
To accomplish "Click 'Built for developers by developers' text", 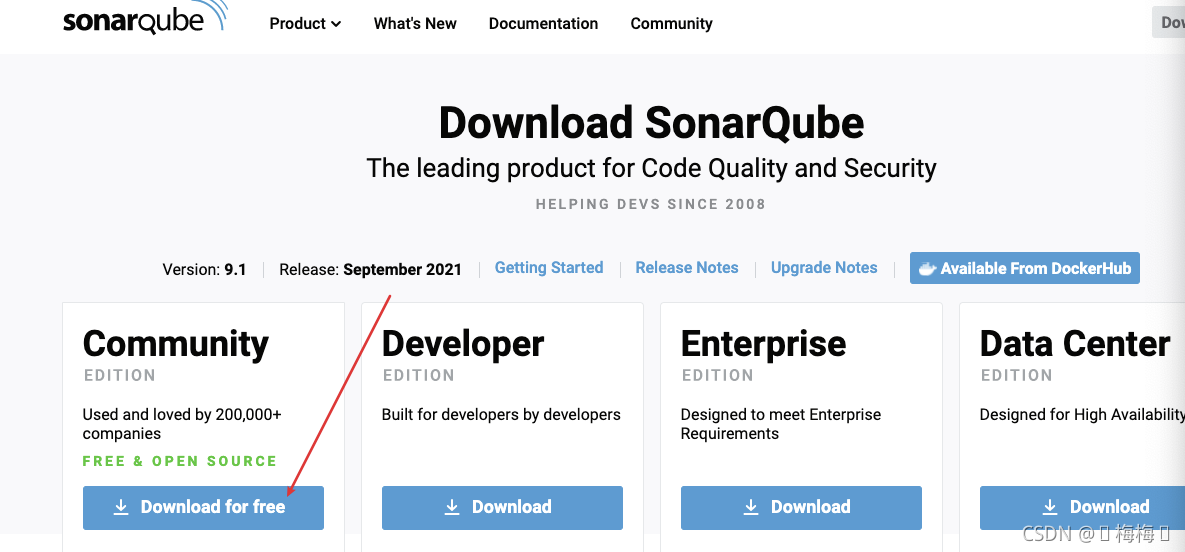I will [501, 414].
